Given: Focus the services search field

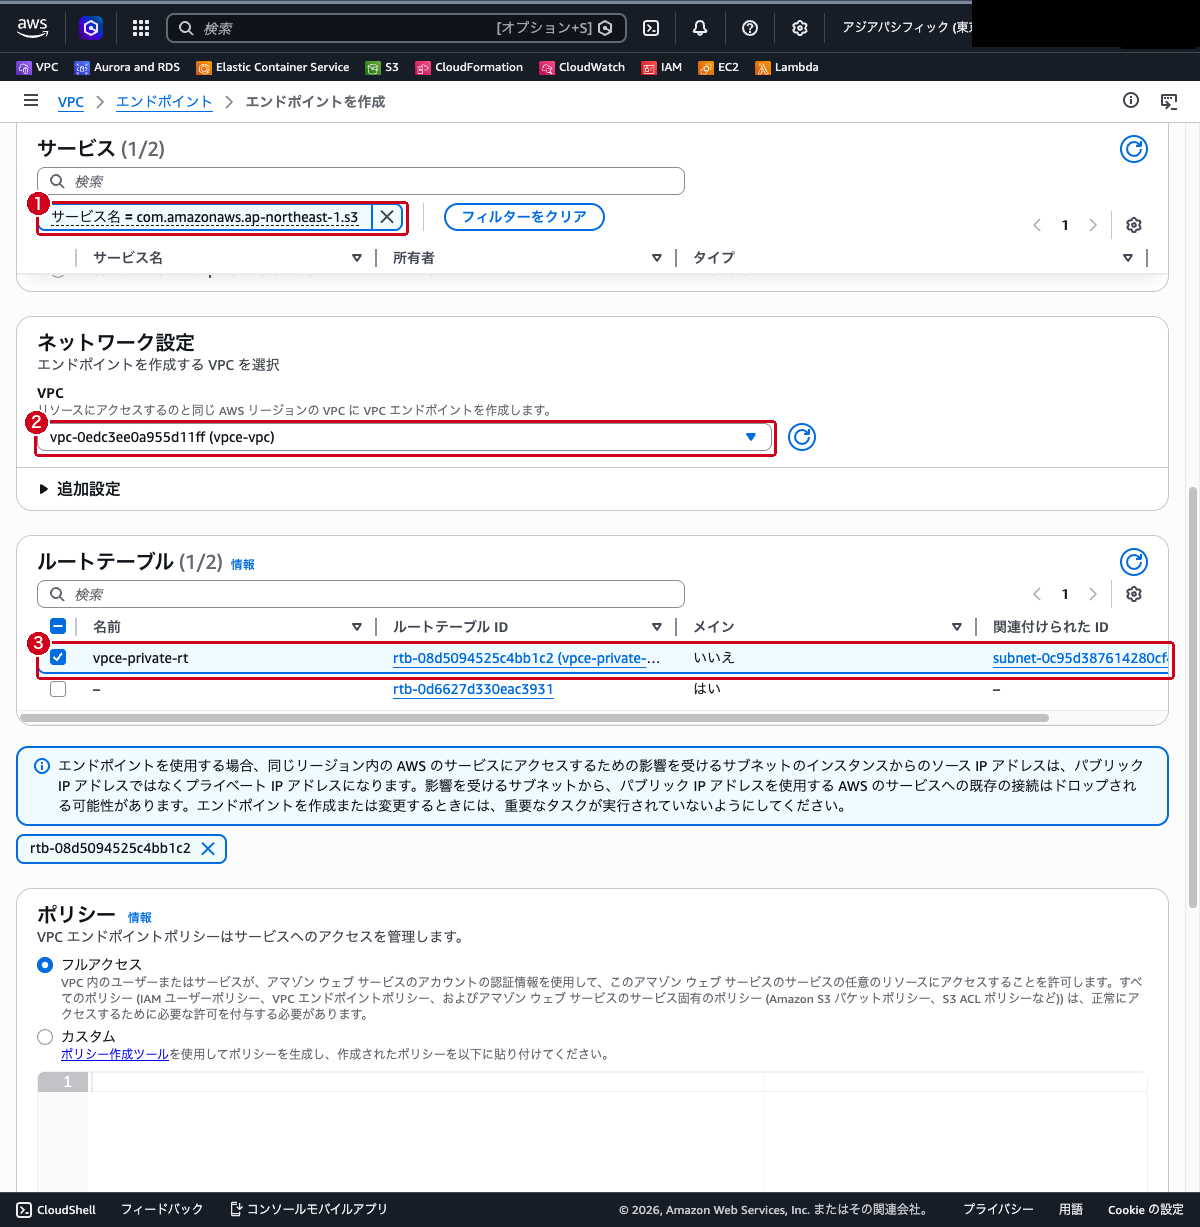Looking at the screenshot, I should coord(361,181).
